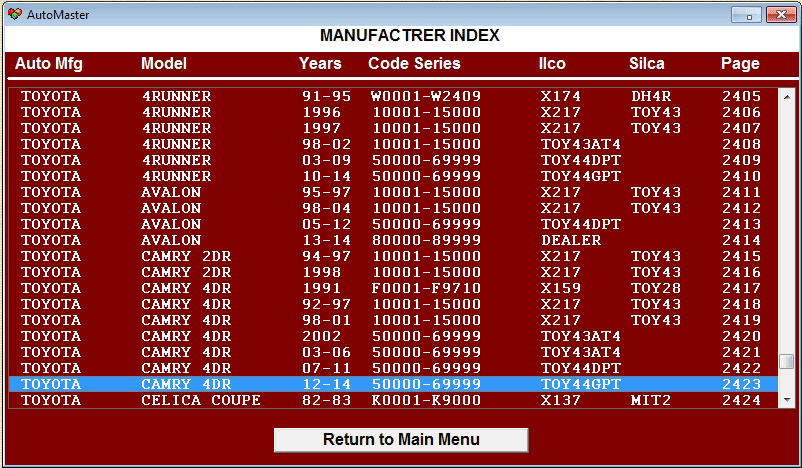
Task: Click the Years column header
Action: point(320,63)
